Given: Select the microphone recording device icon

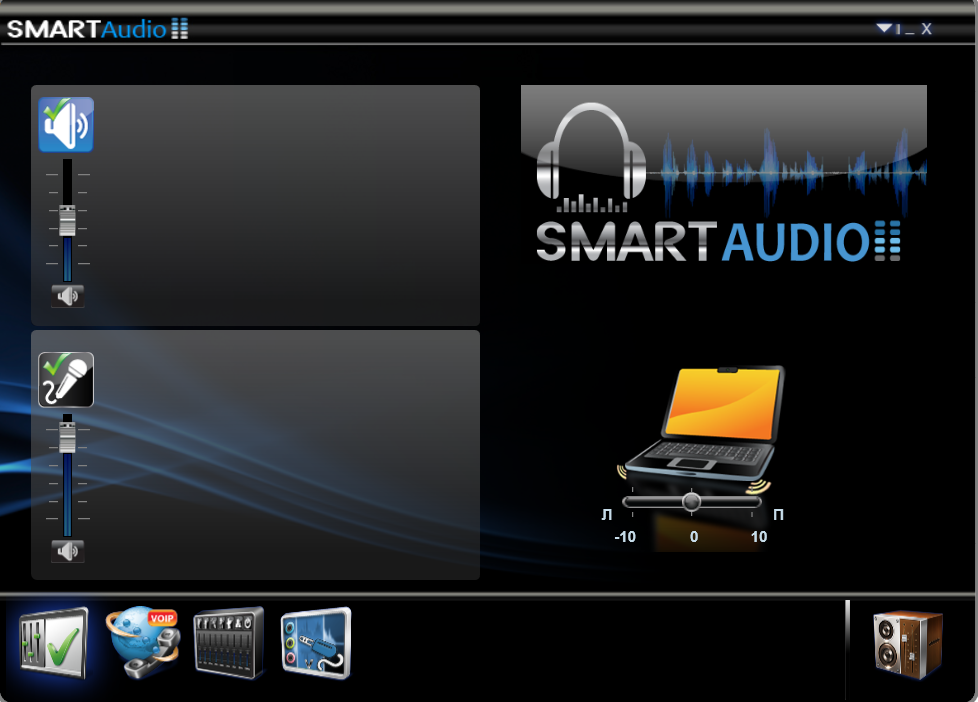Looking at the screenshot, I should (66, 380).
